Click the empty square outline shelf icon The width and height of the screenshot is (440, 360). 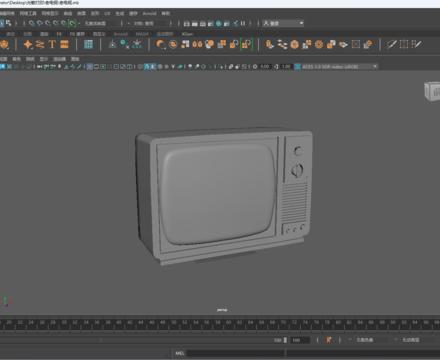356,44
